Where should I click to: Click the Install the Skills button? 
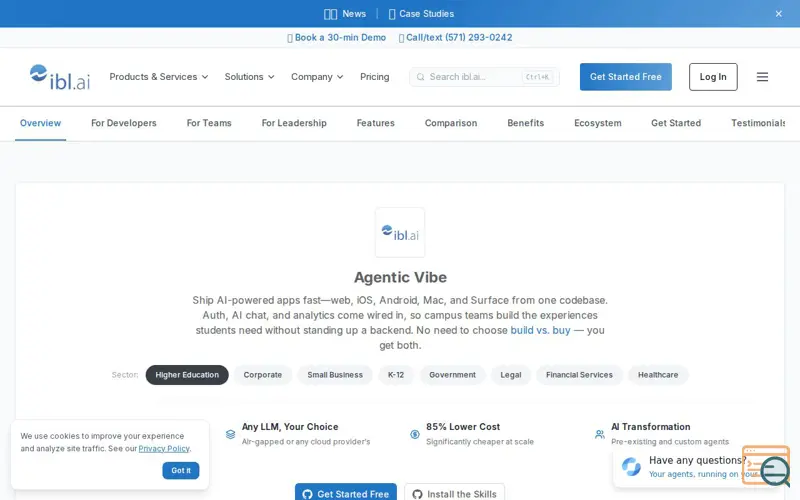455,493
